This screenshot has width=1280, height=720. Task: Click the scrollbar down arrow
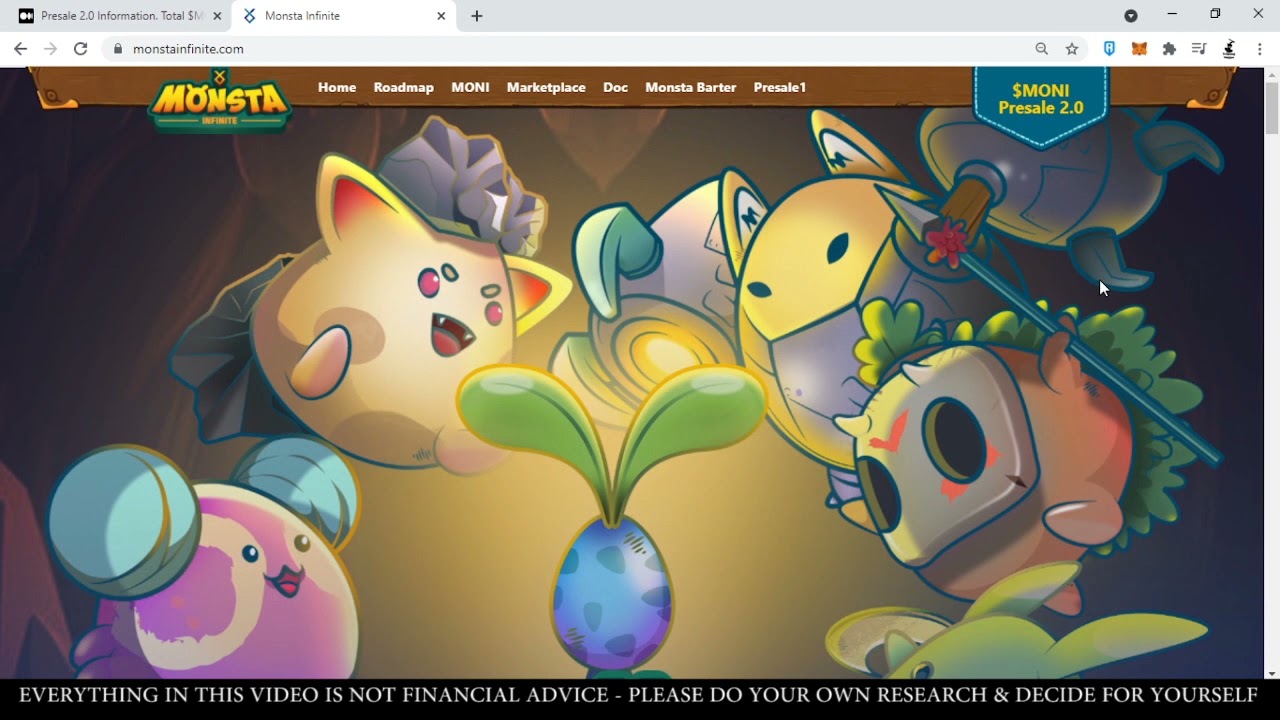[1272, 673]
